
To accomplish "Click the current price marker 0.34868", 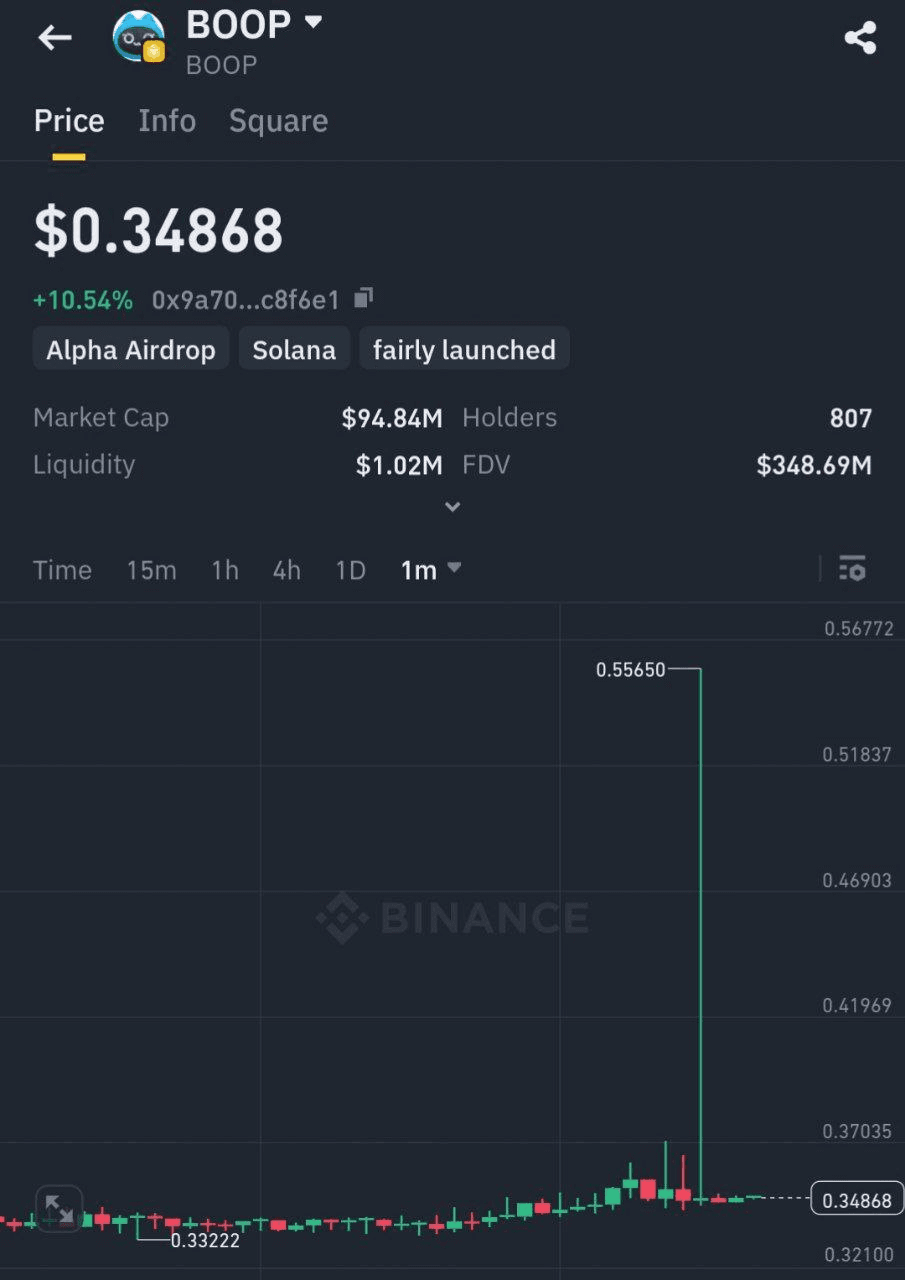I will pos(856,1199).
